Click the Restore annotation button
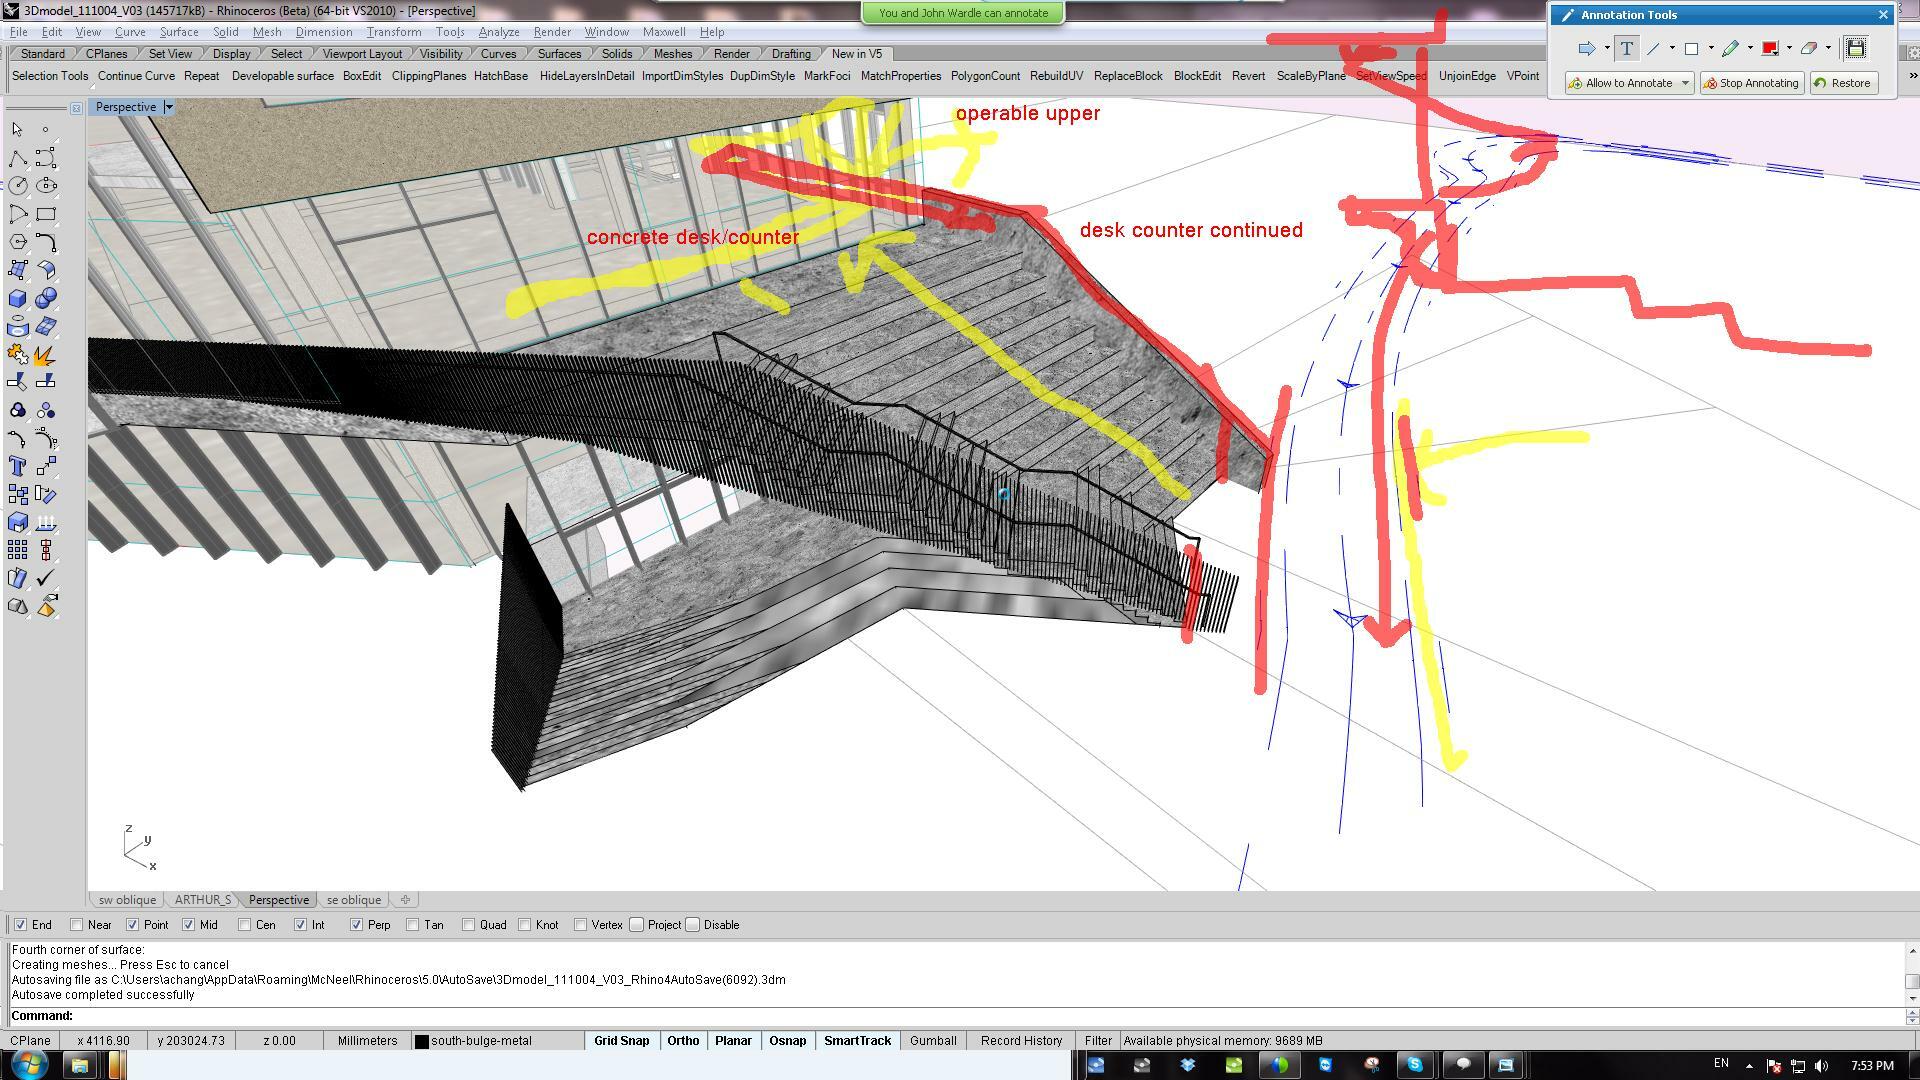Image resolution: width=1920 pixels, height=1080 pixels. (1842, 83)
